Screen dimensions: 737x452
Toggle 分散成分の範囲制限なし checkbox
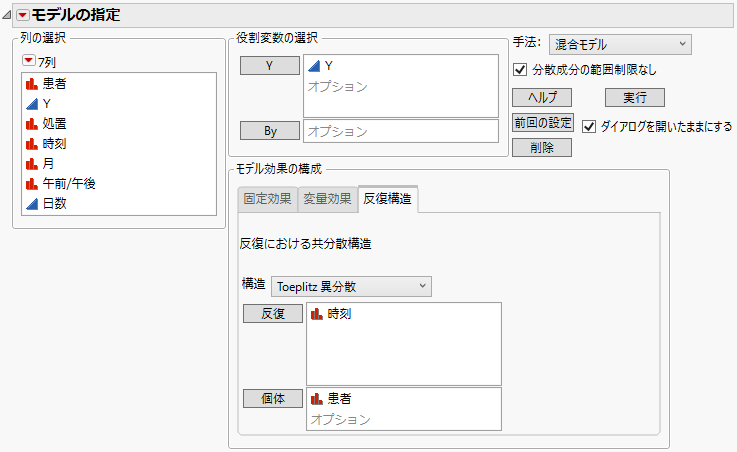520,70
